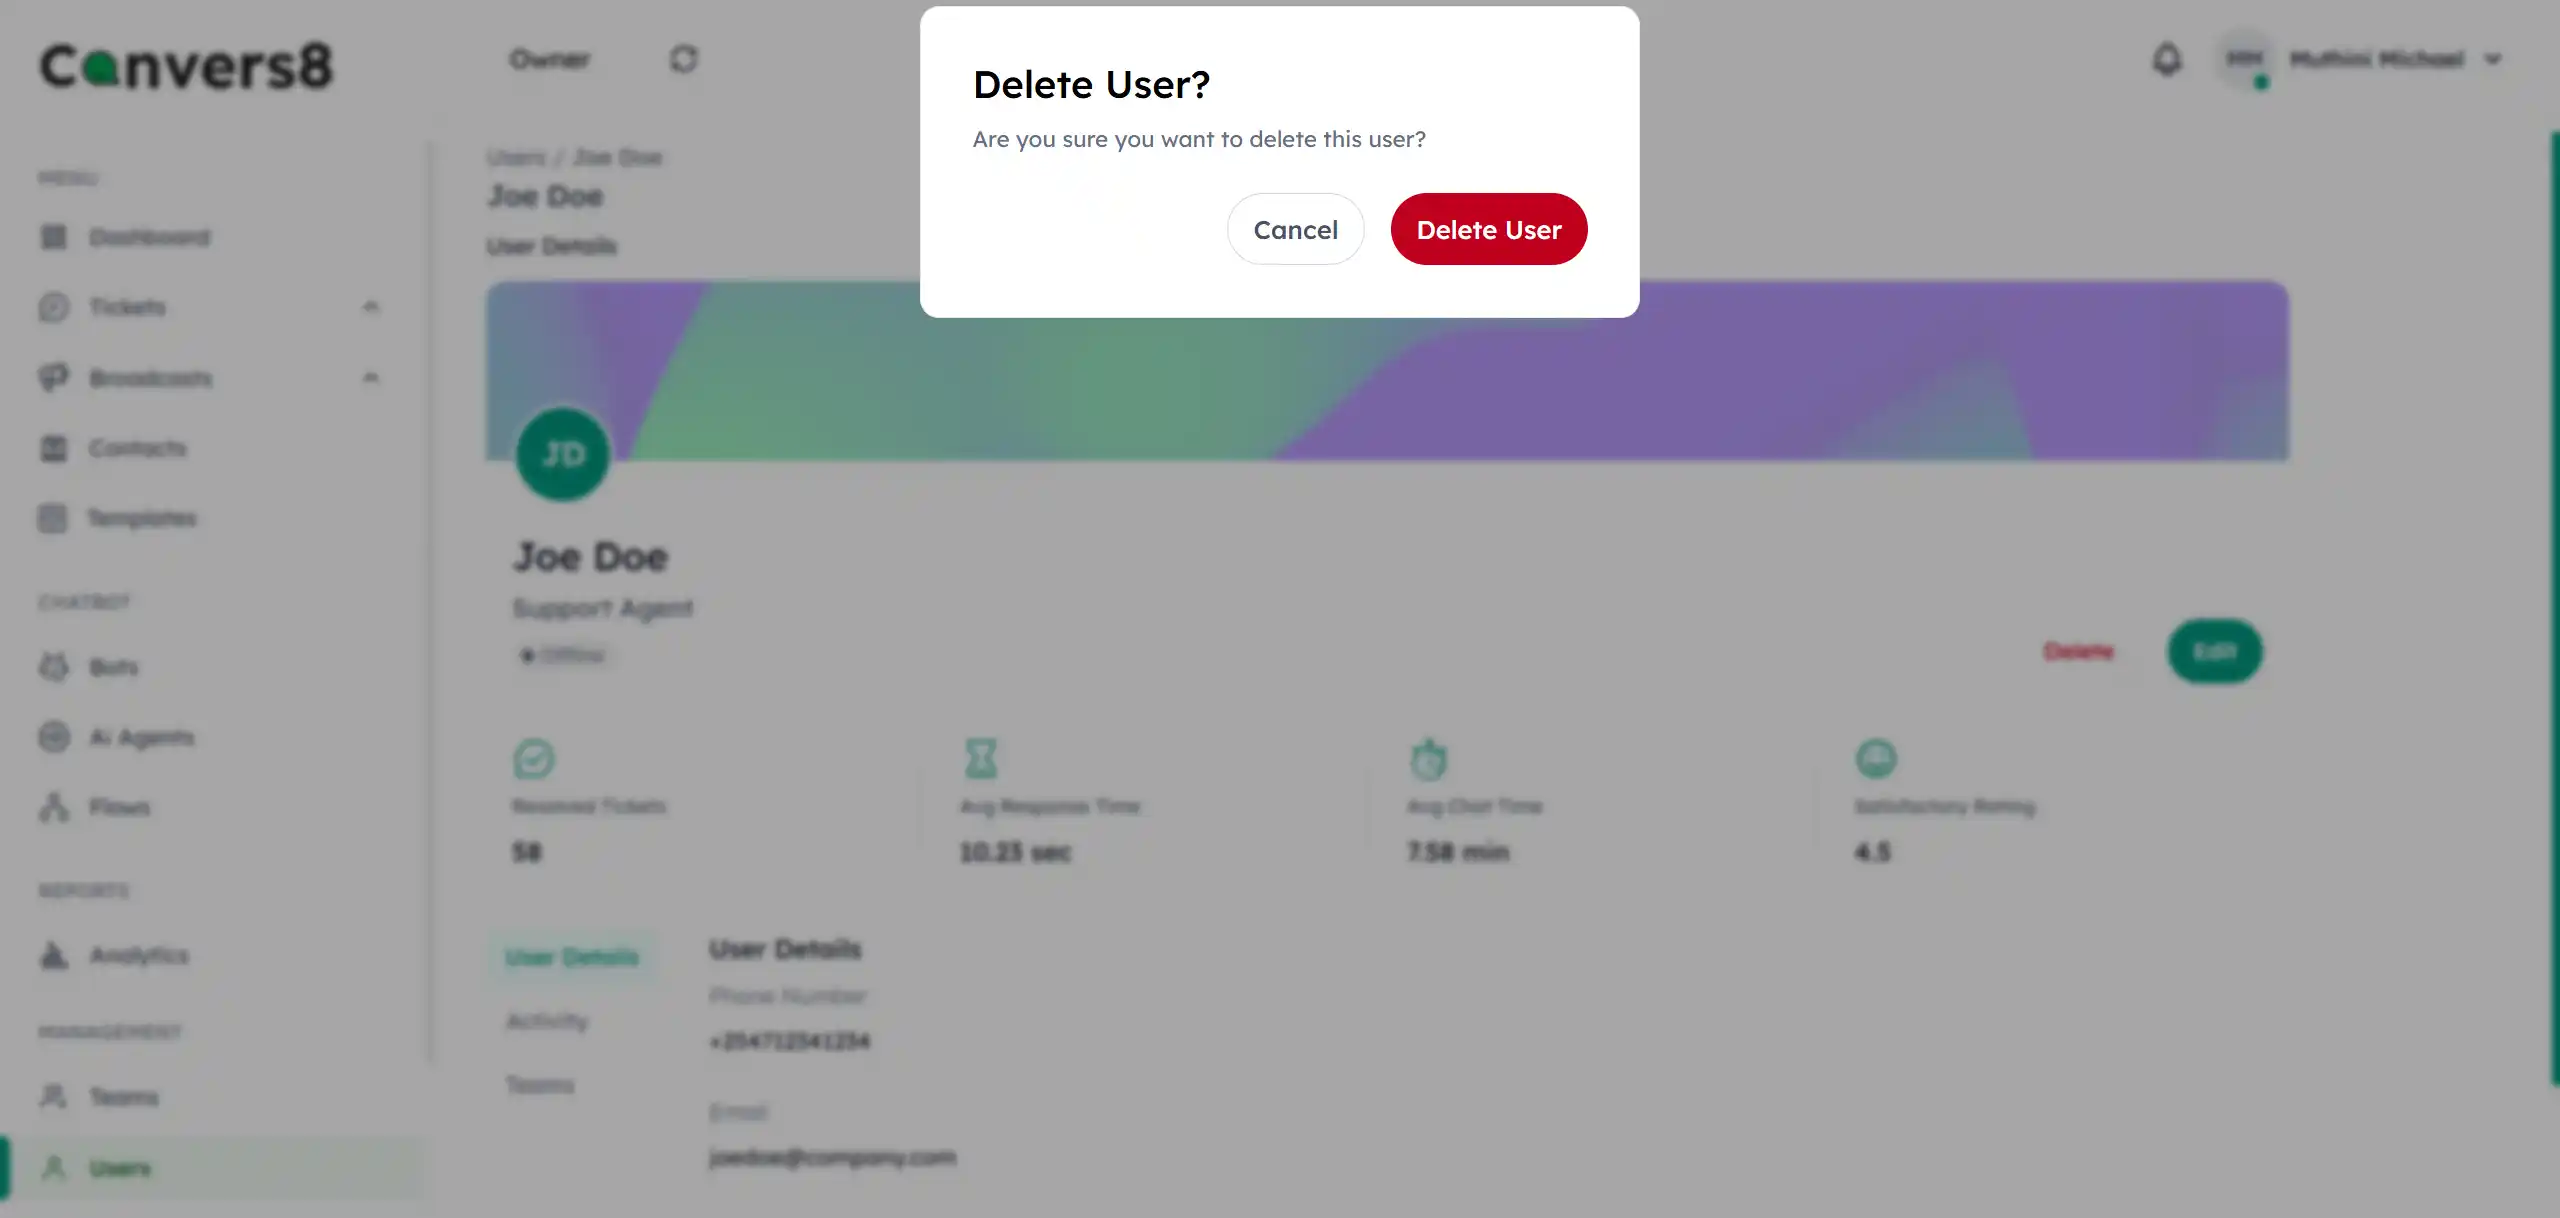2560x1218 pixels.
Task: Select the Flows icon in the sidebar
Action: (55, 807)
